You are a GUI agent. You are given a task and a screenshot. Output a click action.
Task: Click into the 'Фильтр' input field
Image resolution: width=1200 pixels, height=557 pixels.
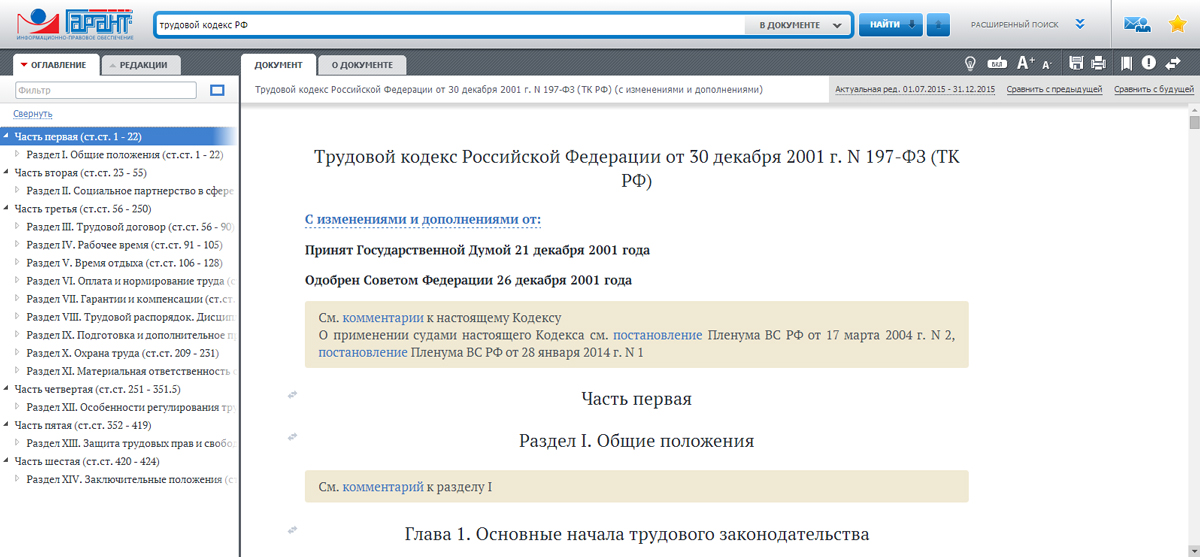click(x=106, y=91)
